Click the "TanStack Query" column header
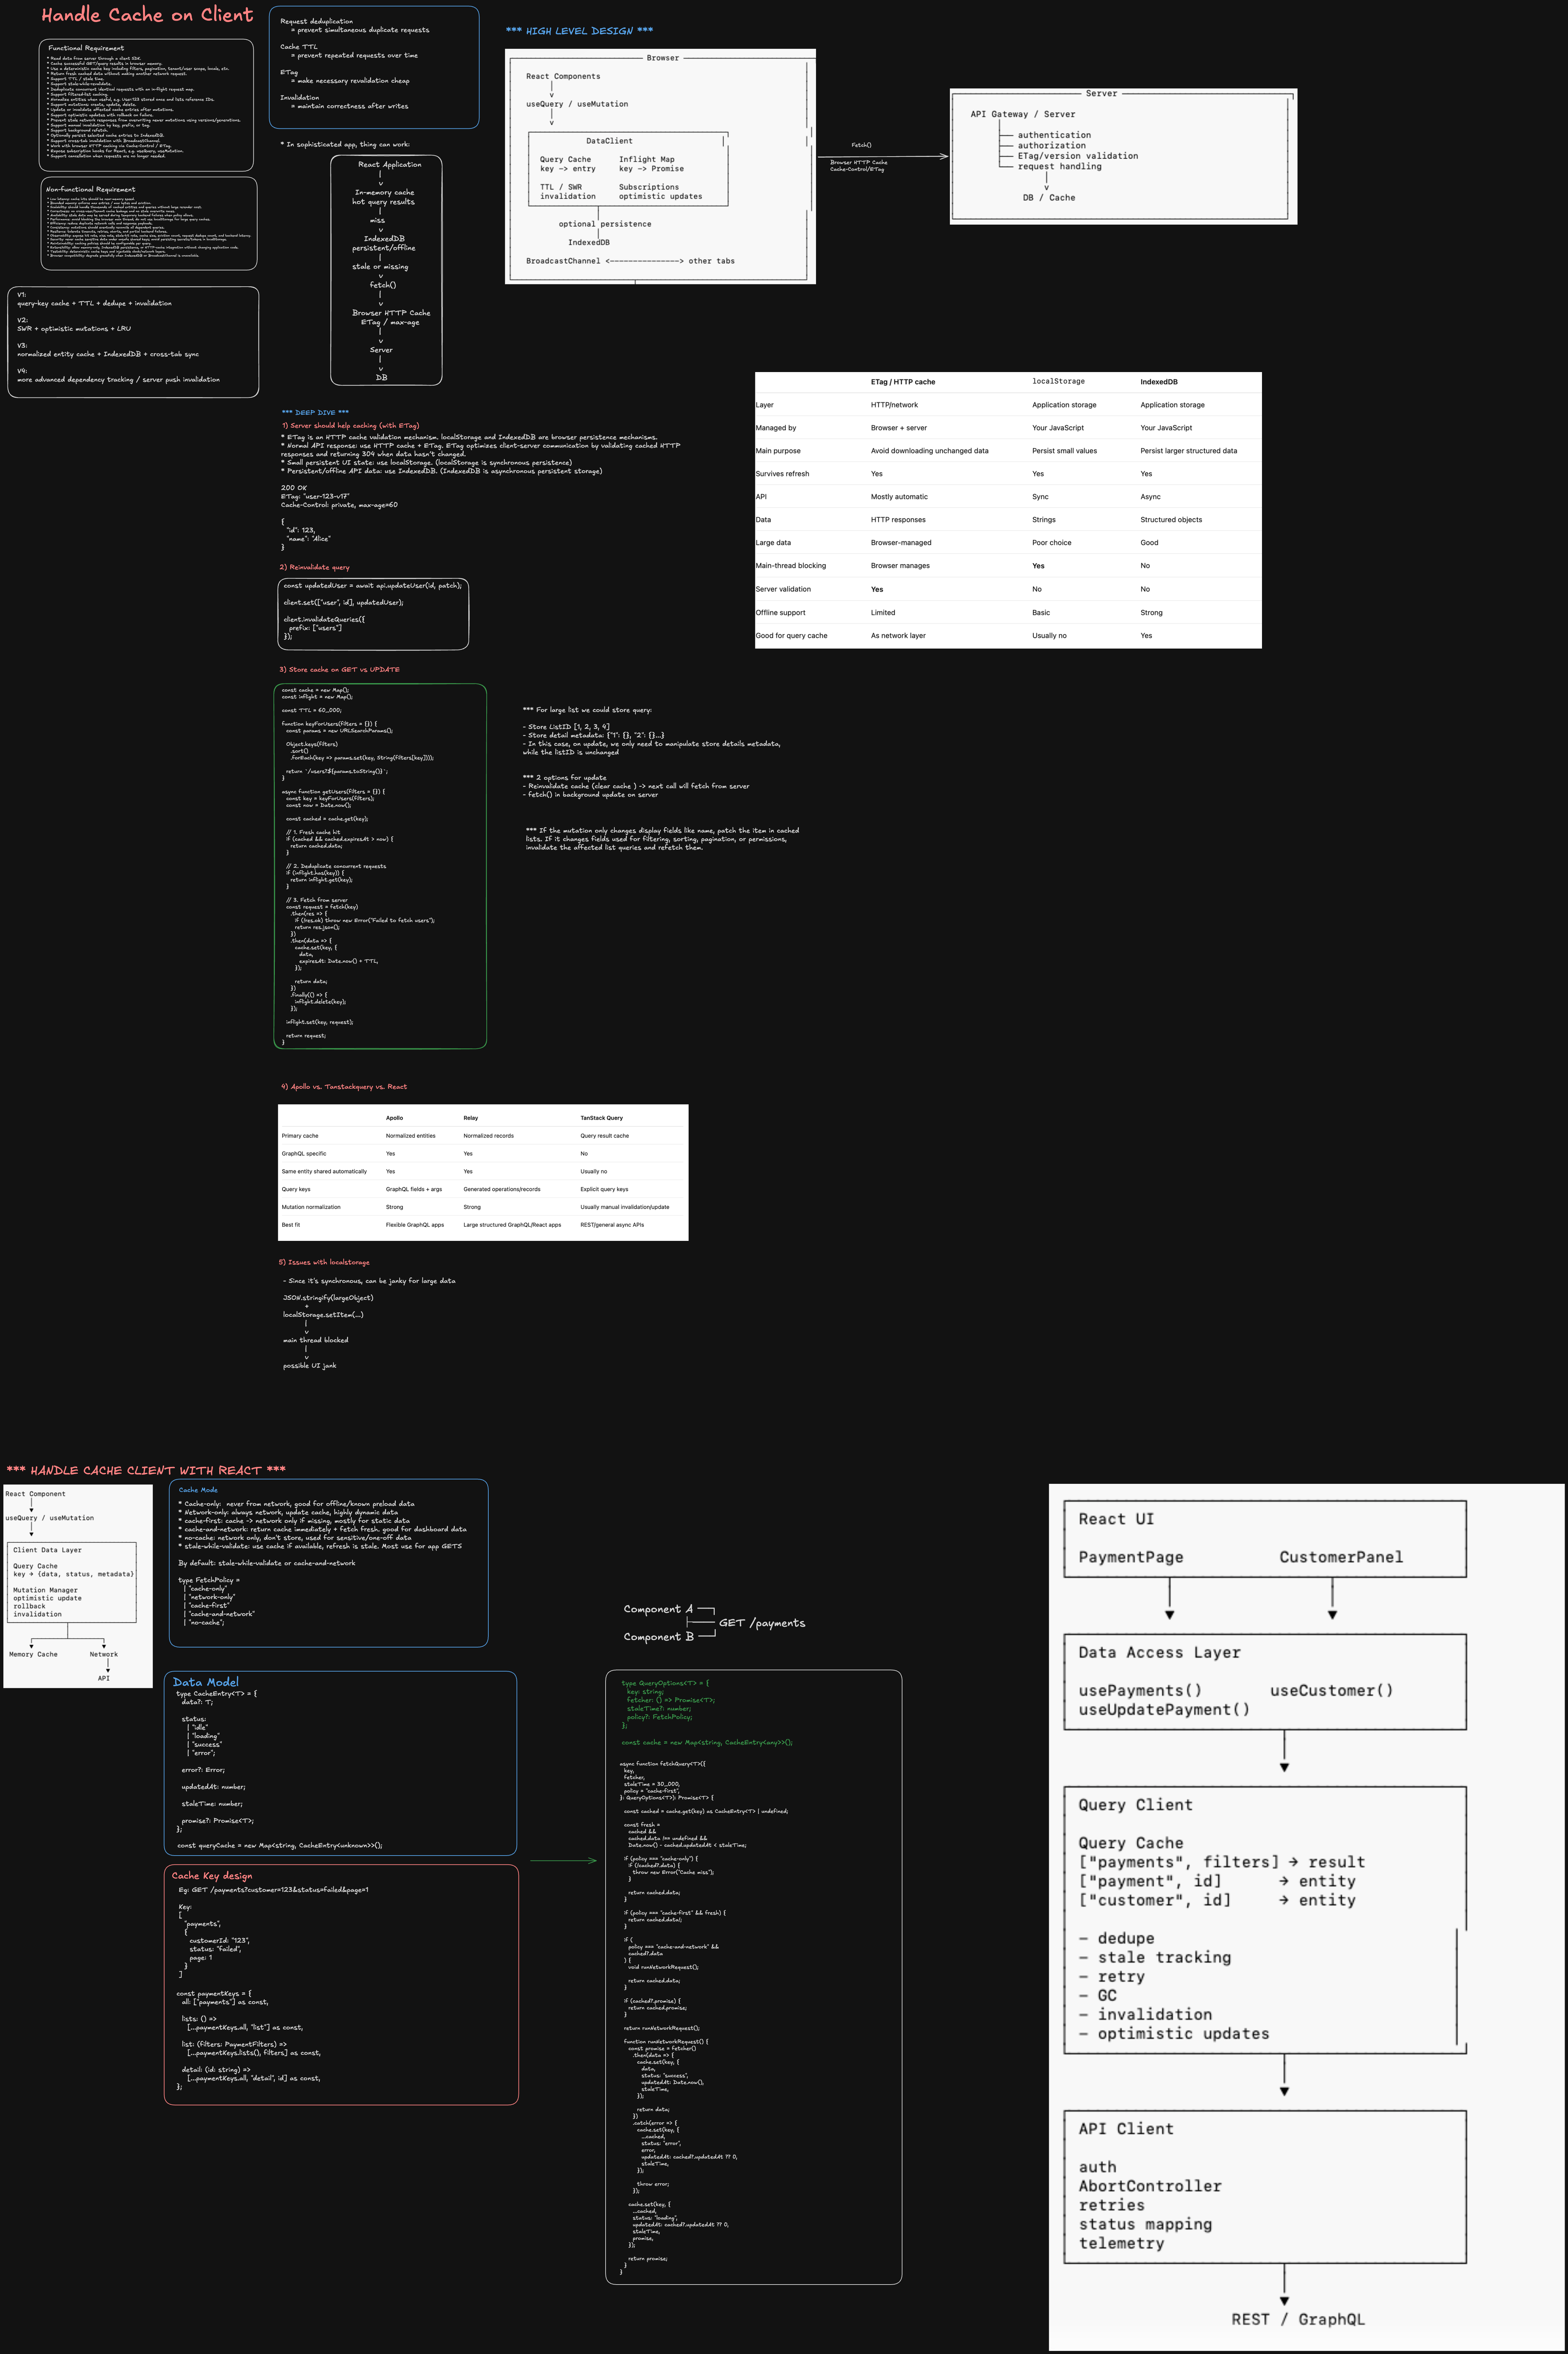This screenshot has height=2354, width=1568. [601, 1118]
